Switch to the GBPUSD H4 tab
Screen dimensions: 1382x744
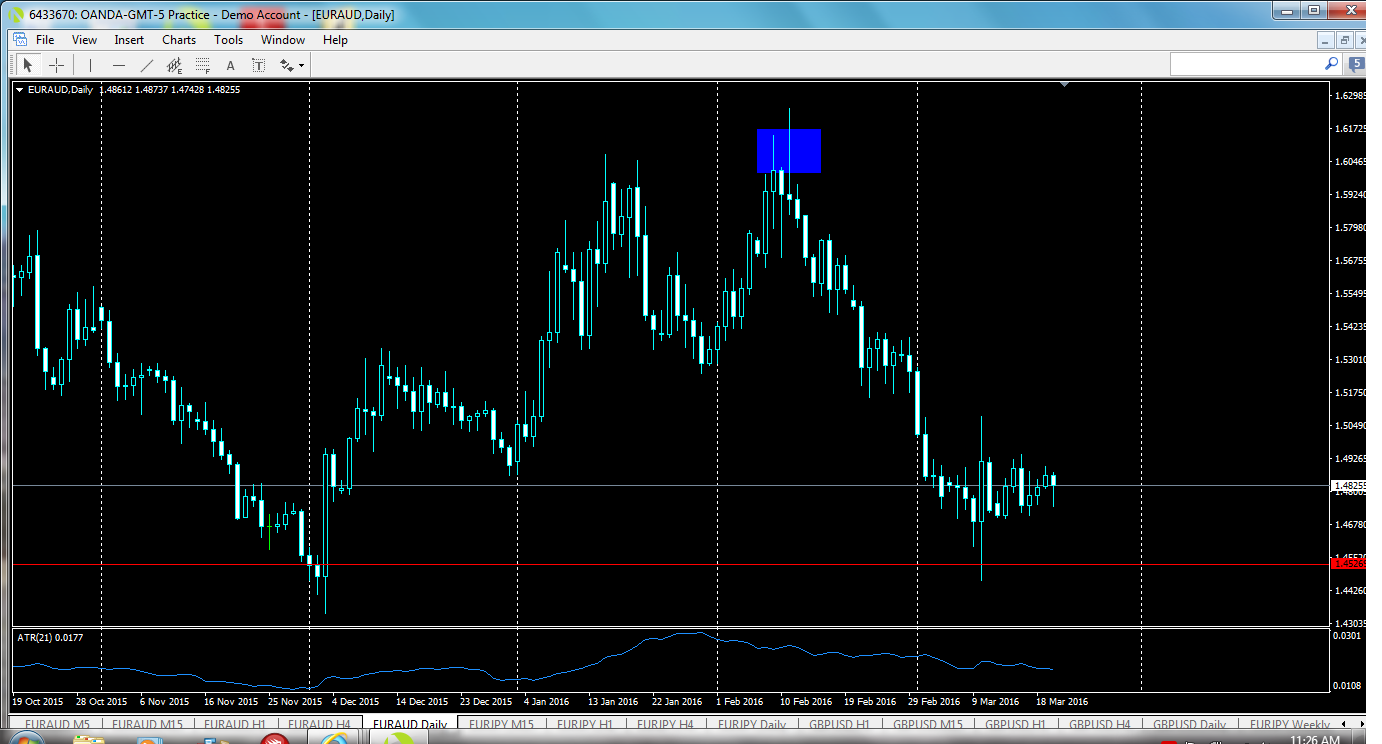[x=1099, y=724]
